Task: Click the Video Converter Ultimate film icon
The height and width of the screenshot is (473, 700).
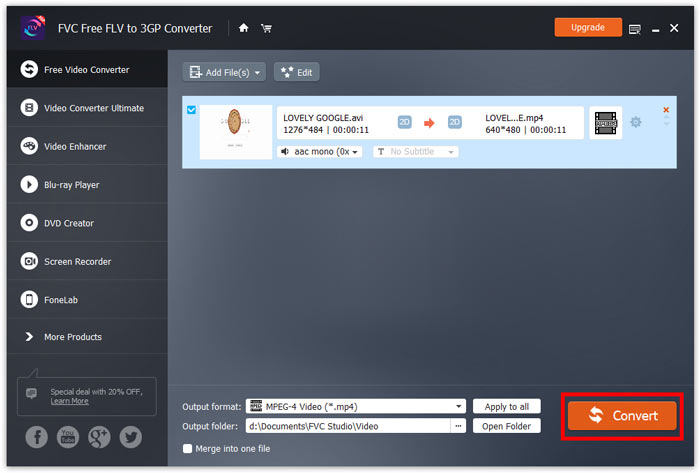Action: [29, 108]
